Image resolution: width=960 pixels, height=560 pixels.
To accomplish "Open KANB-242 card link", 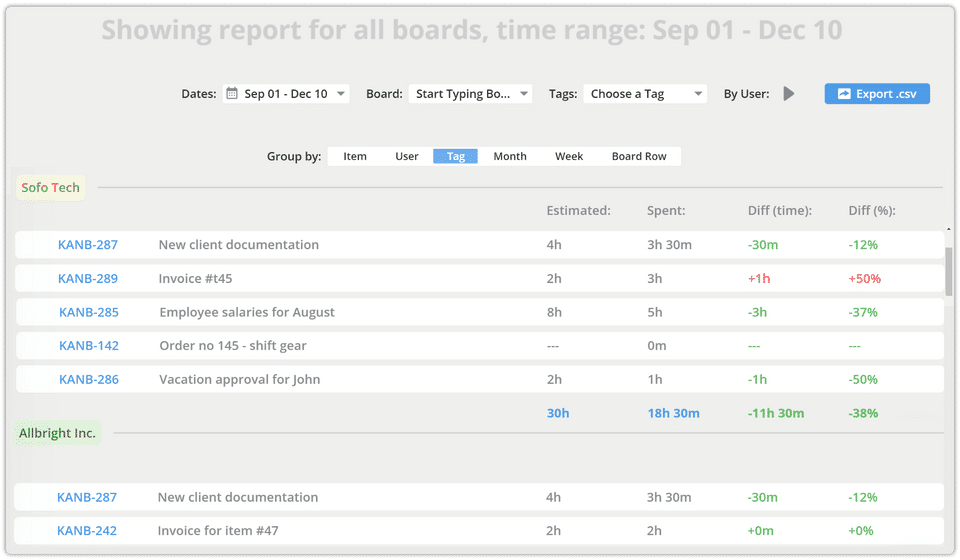I will coord(87,531).
